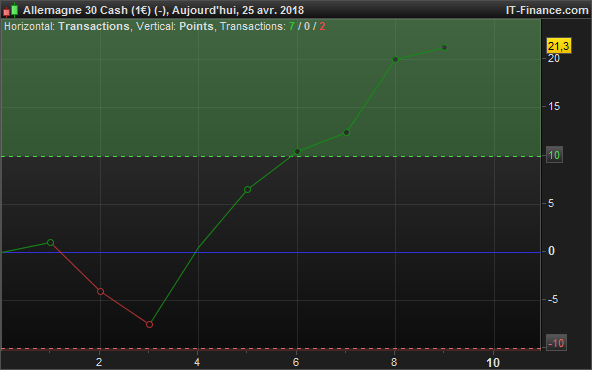This screenshot has height=370, width=592.
Task: Click the candlestick icon in title bar
Action: pyautogui.click(x=11, y=10)
